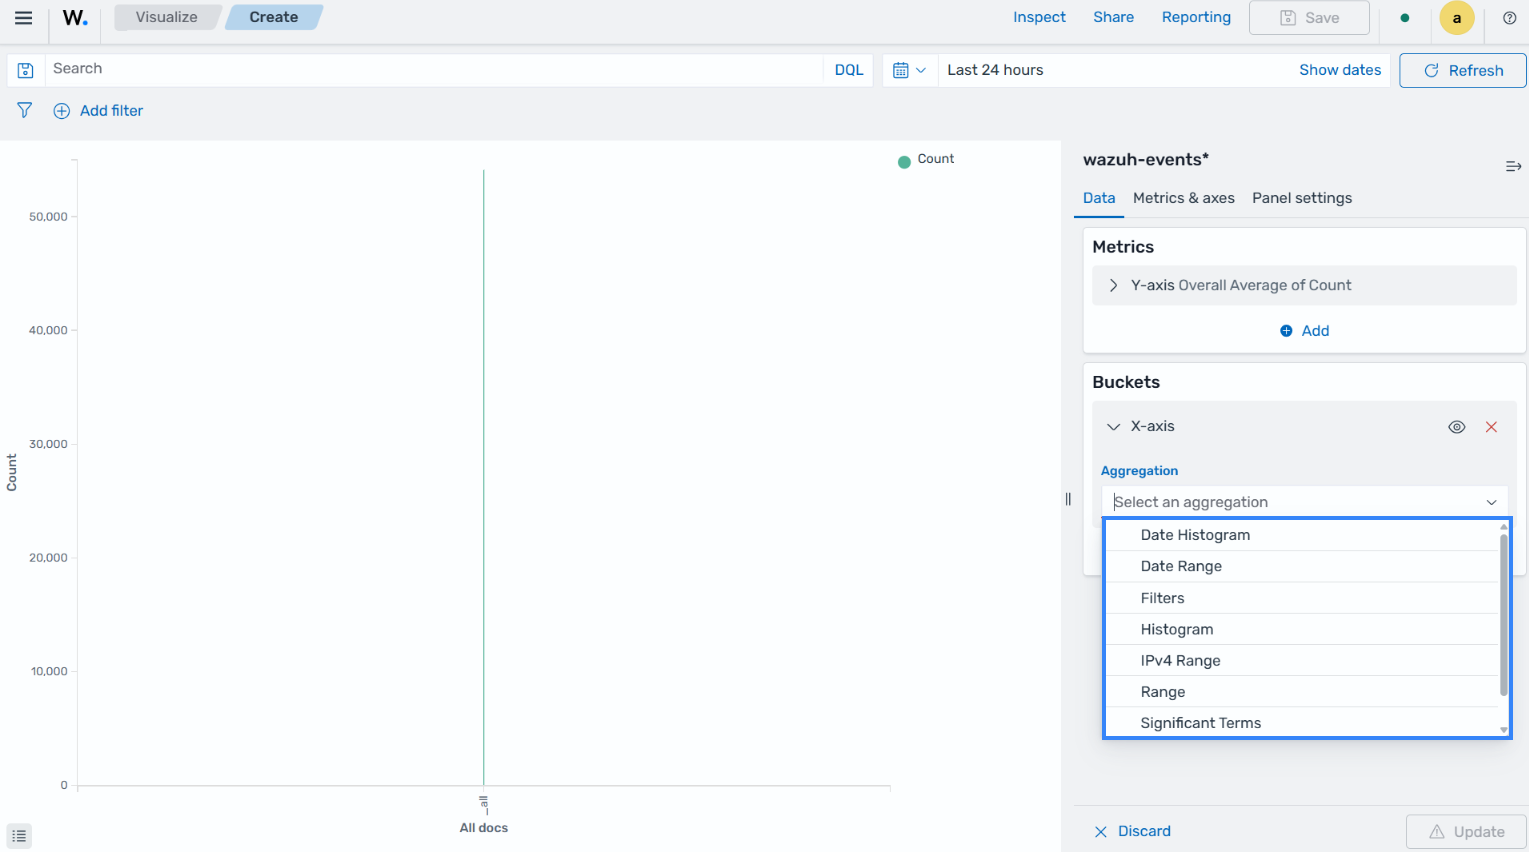Viewport: 1529px width, 852px height.
Task: Collapse the editor sidebar arrow icon
Action: pos(1513,166)
